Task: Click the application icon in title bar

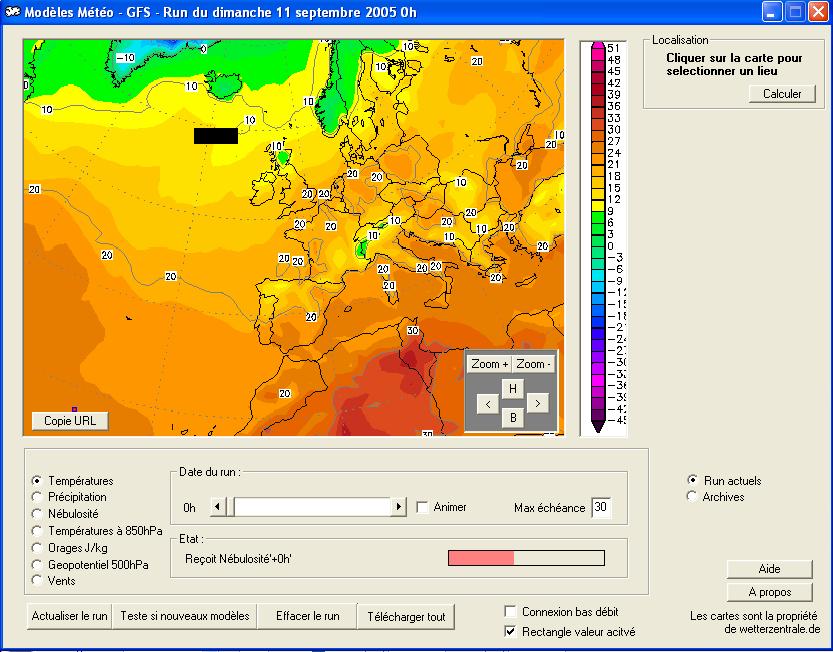Action: pyautogui.click(x=11, y=12)
